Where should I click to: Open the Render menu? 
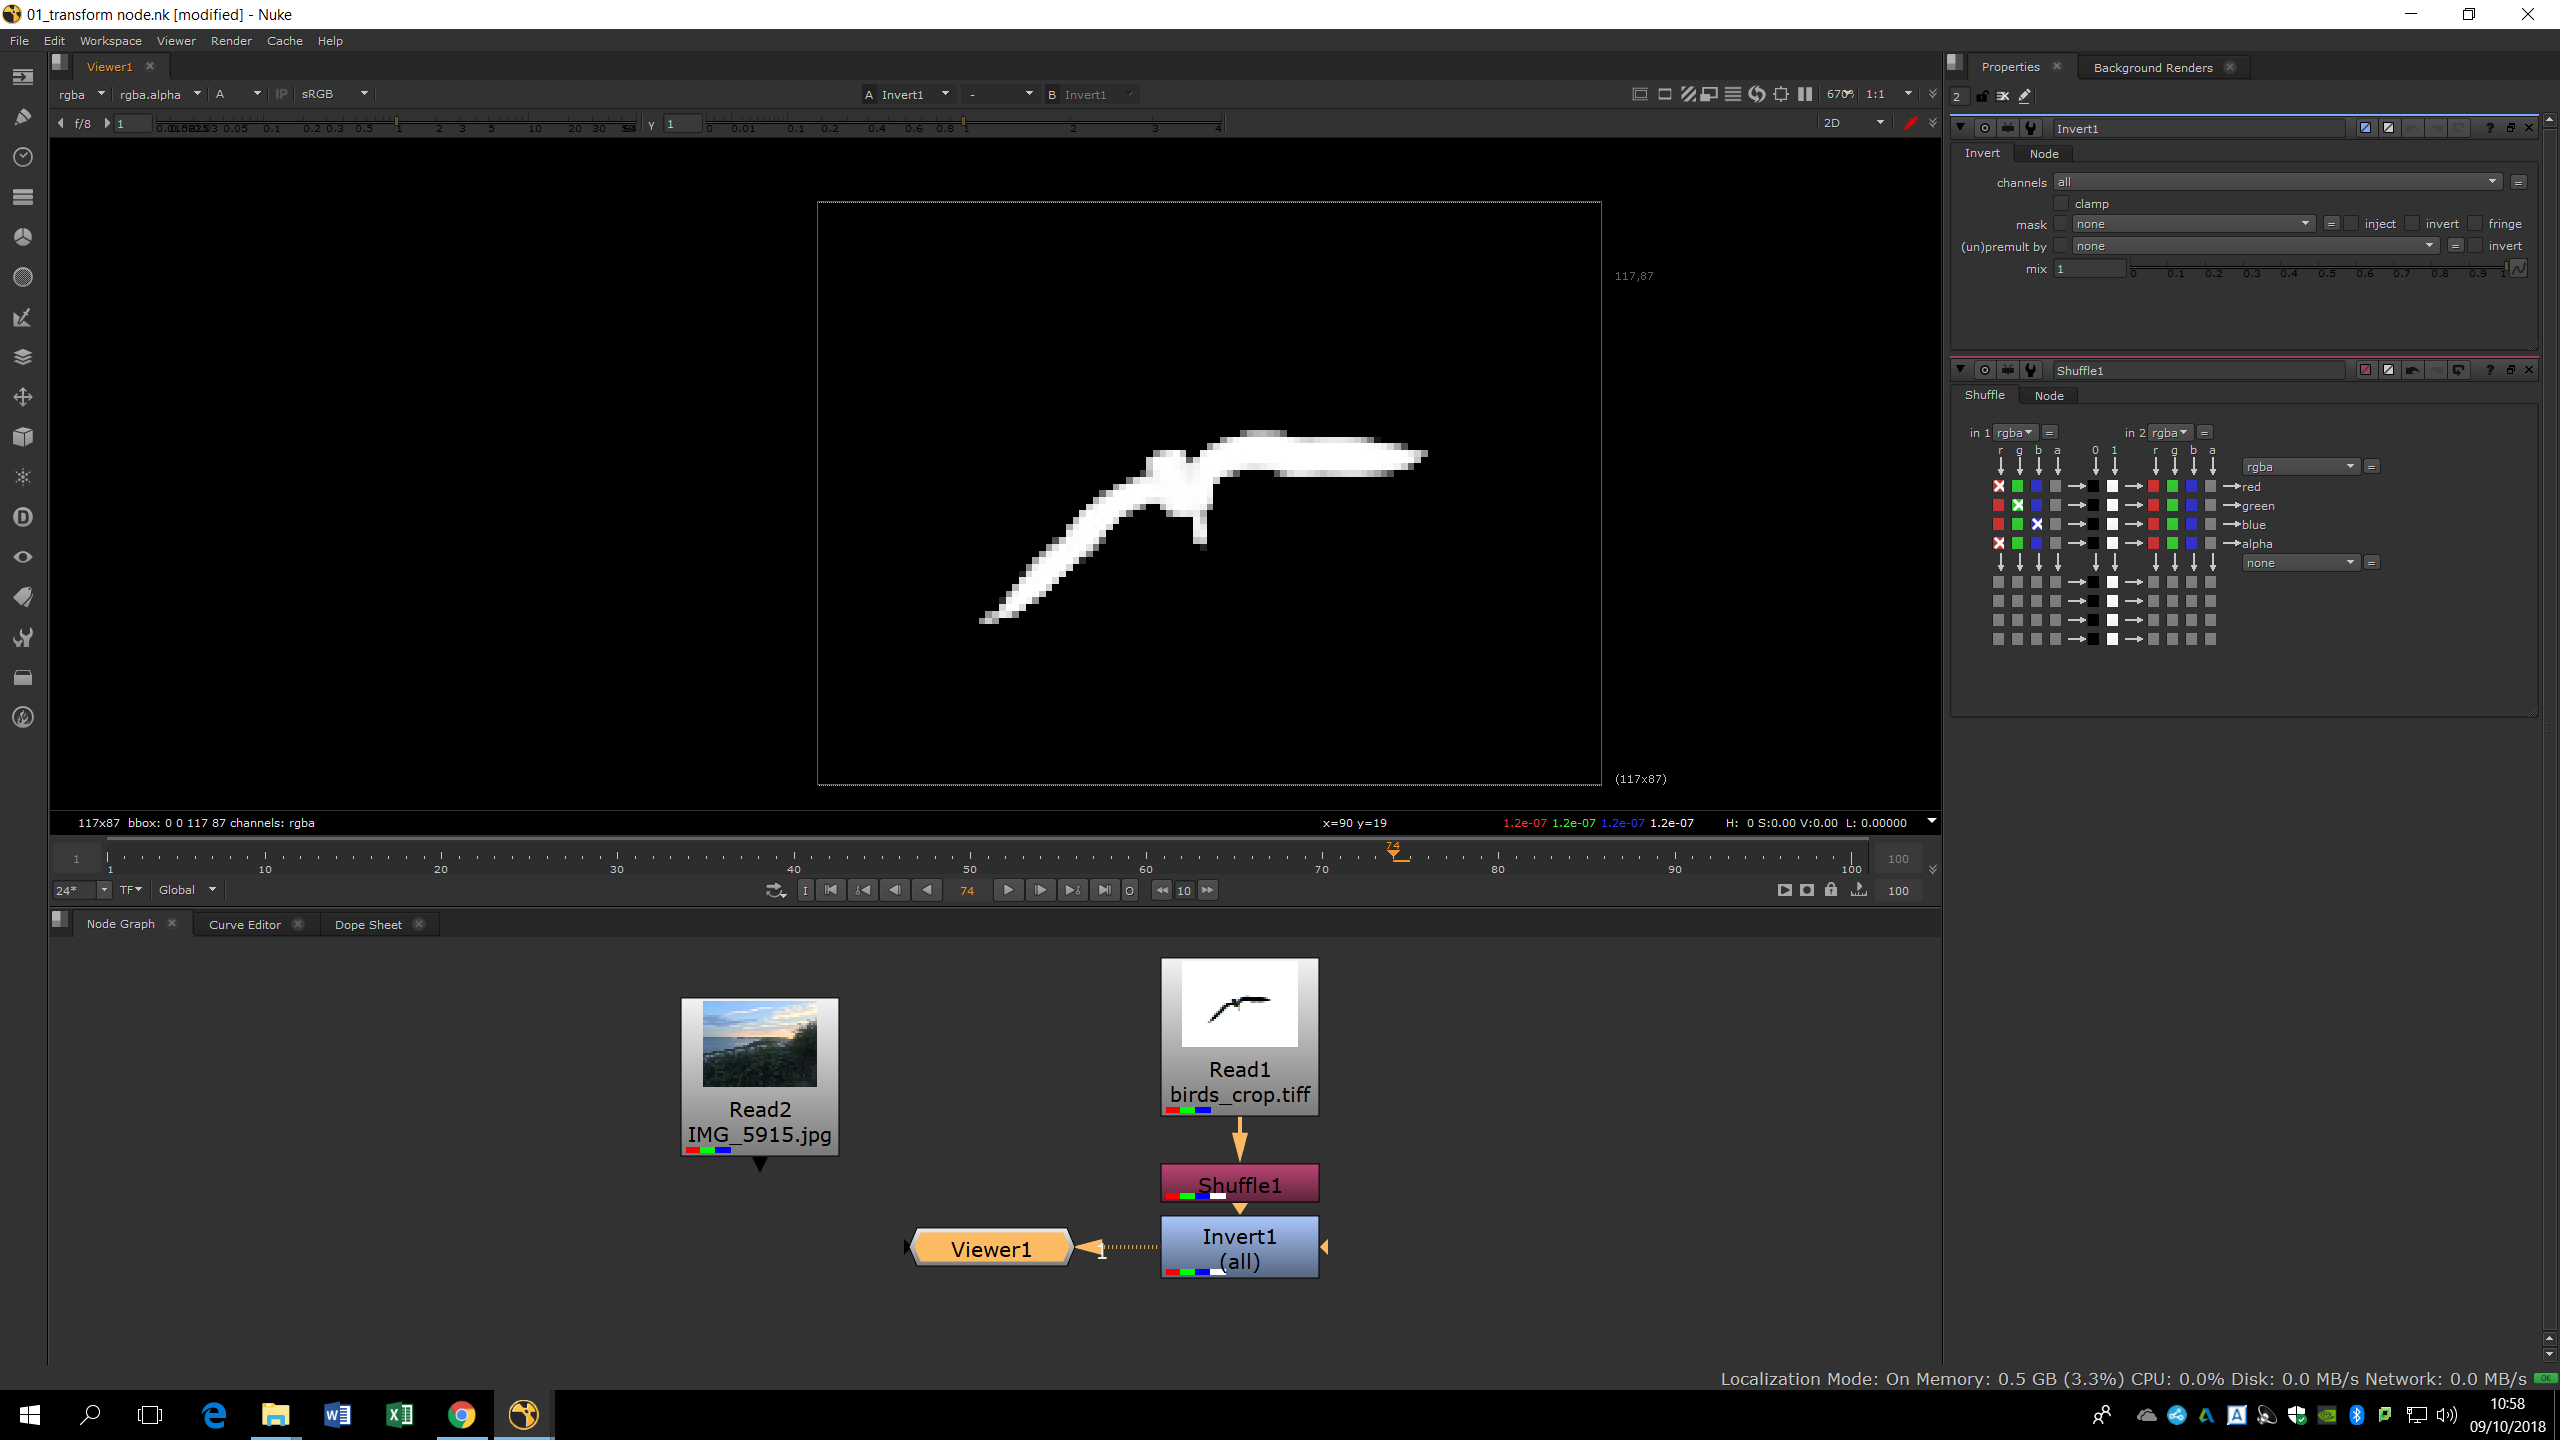[x=231, y=41]
